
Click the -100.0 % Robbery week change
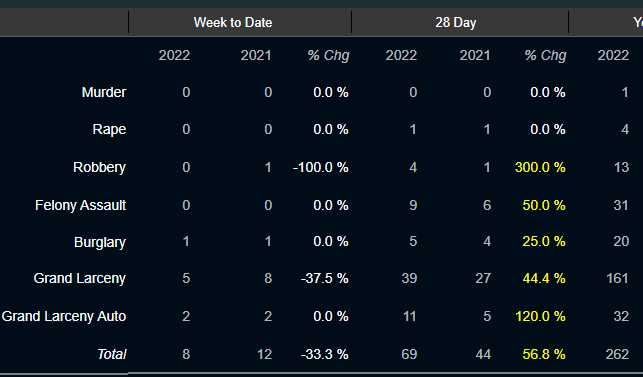coord(321,167)
